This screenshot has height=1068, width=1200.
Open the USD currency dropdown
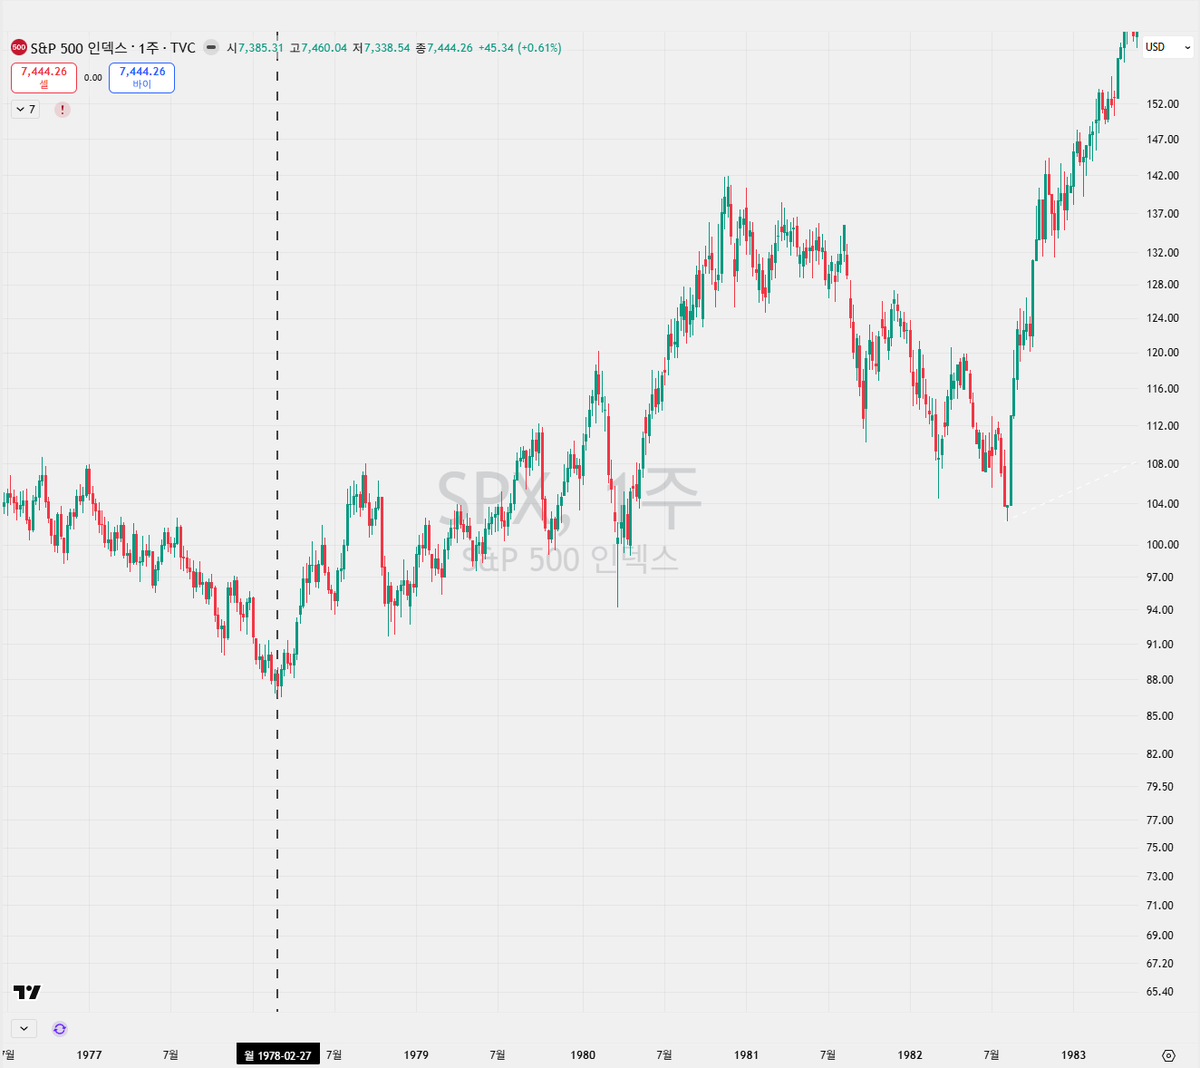click(x=1168, y=47)
